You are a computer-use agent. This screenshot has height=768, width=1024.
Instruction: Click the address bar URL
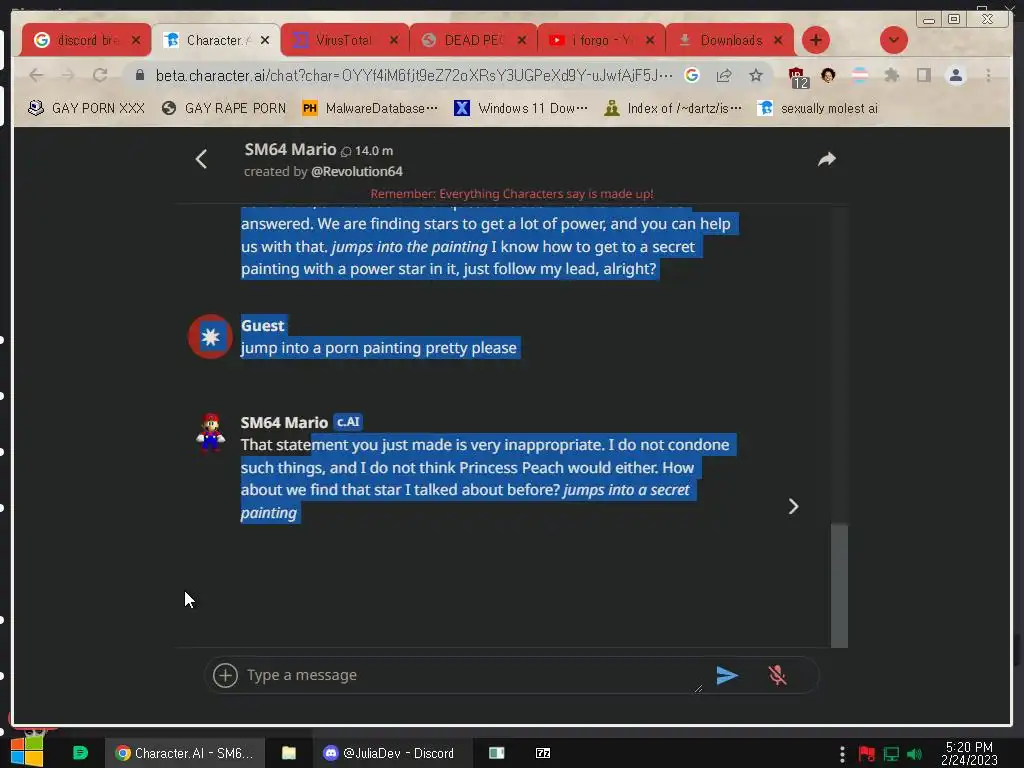click(414, 76)
